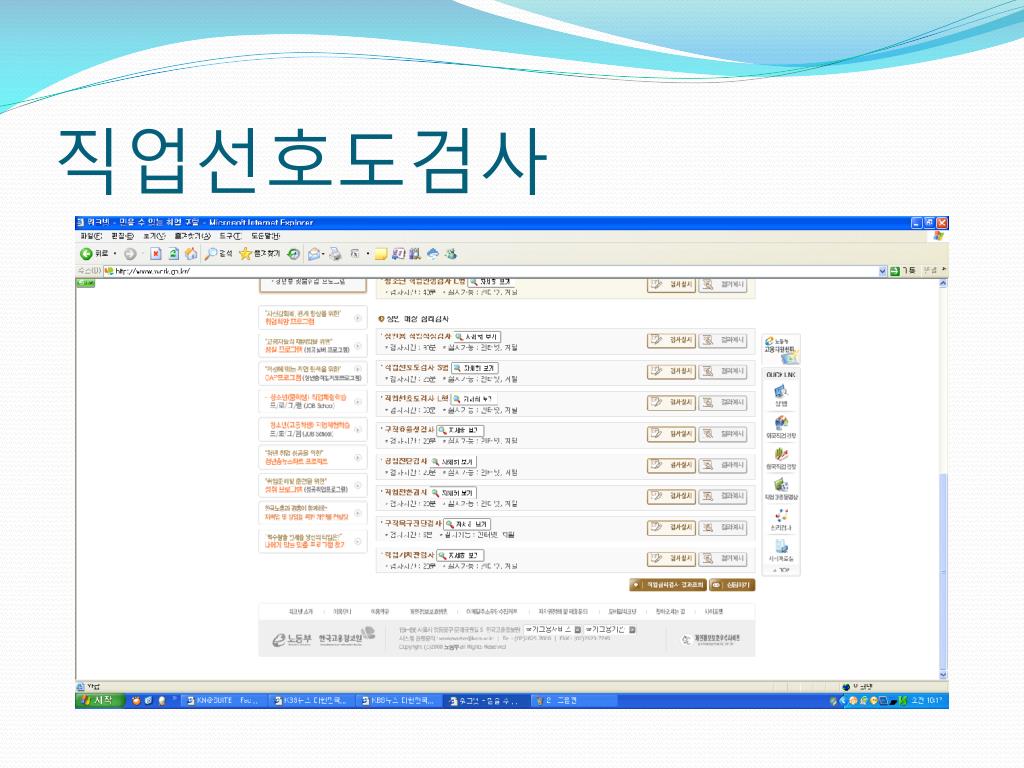Click the yellow note icon in toolbar

pos(381,254)
